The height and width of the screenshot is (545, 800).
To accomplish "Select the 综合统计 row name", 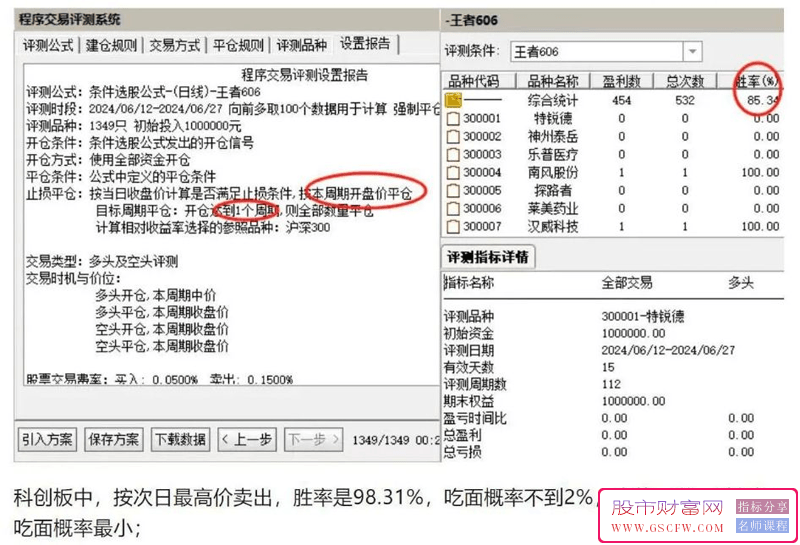I will click(x=553, y=101).
